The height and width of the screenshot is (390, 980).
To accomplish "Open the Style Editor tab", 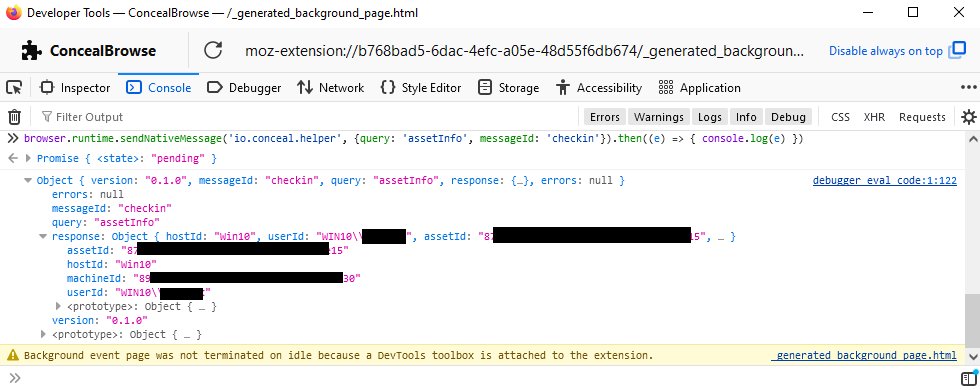I will (421, 88).
